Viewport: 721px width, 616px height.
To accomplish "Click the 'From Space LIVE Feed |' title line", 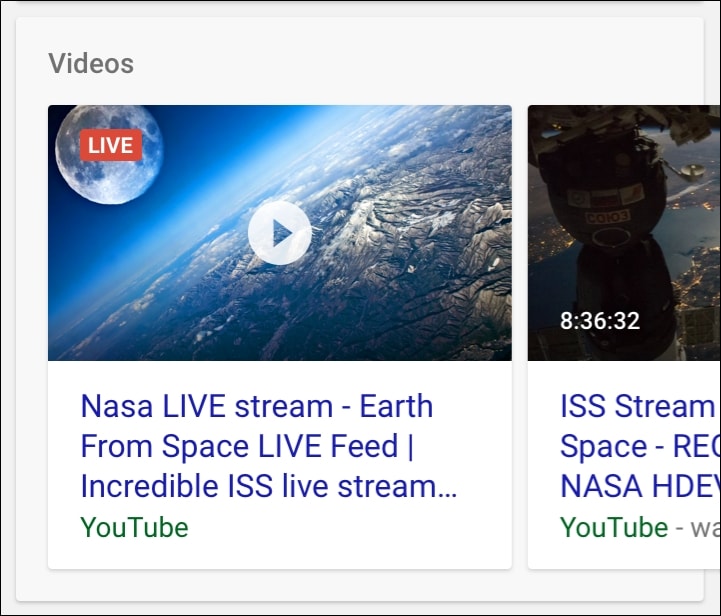I will pyautogui.click(x=247, y=447).
